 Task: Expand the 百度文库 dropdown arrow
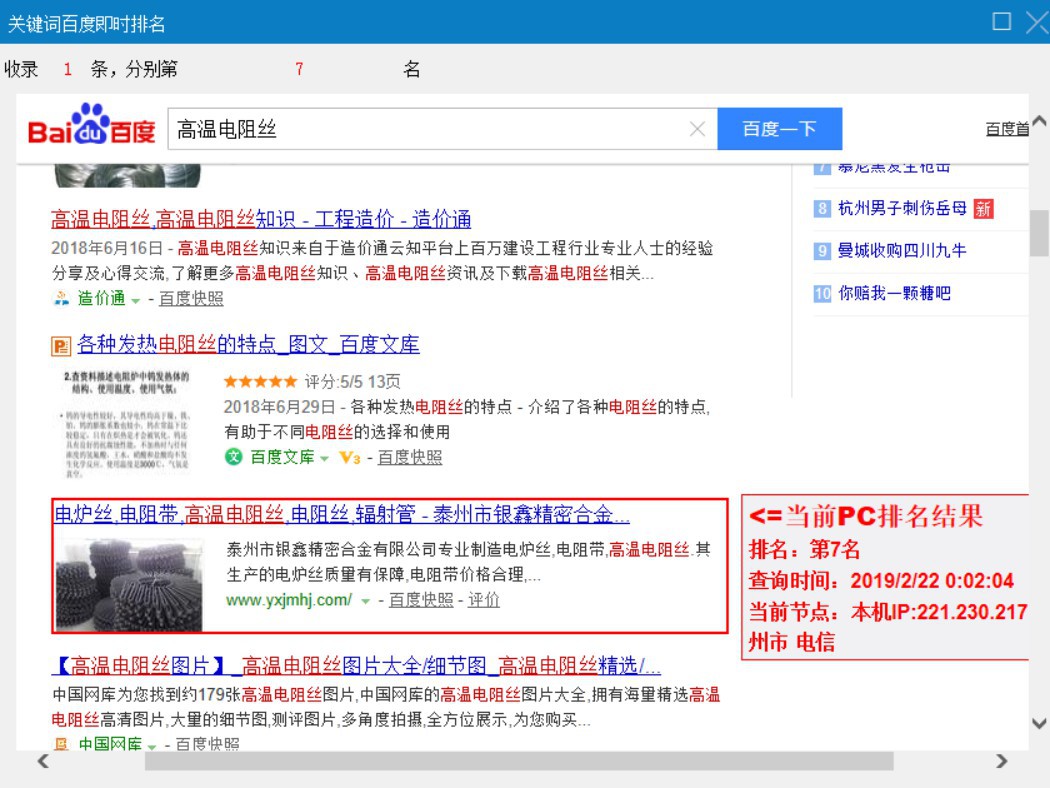pyautogui.click(x=324, y=459)
